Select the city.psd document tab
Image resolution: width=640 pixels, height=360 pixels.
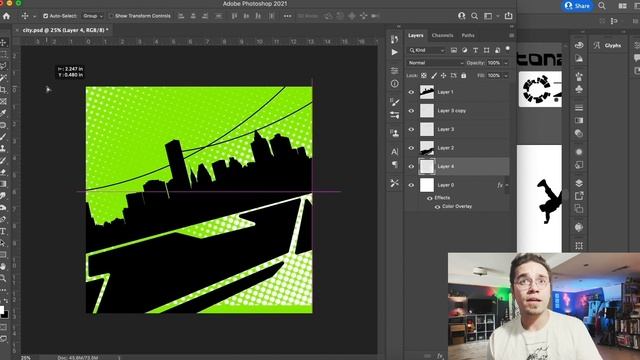[65, 30]
